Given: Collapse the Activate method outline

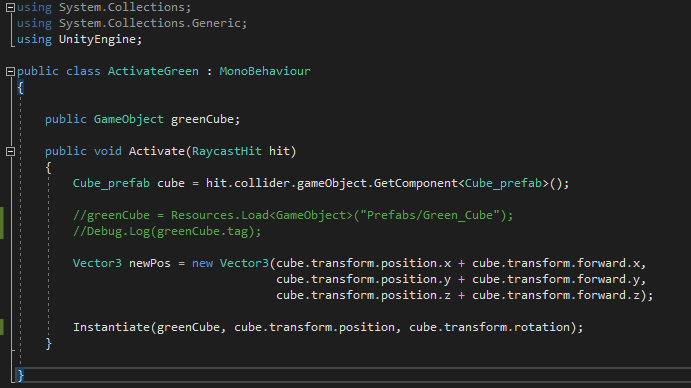Looking at the screenshot, I should [x=11, y=152].
